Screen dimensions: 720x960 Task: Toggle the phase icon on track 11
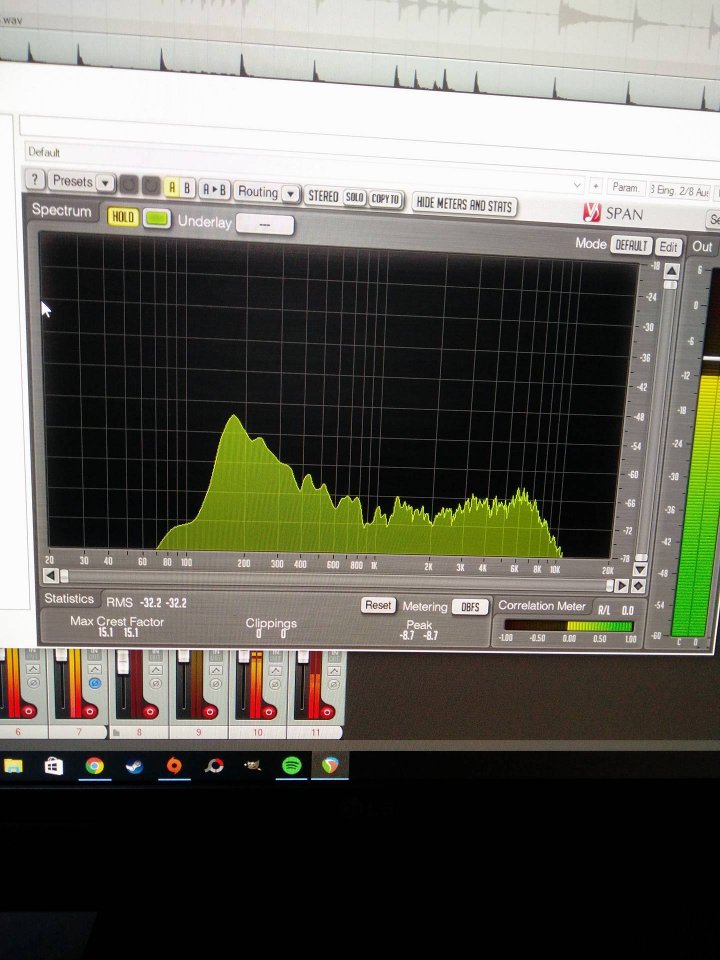tap(334, 684)
